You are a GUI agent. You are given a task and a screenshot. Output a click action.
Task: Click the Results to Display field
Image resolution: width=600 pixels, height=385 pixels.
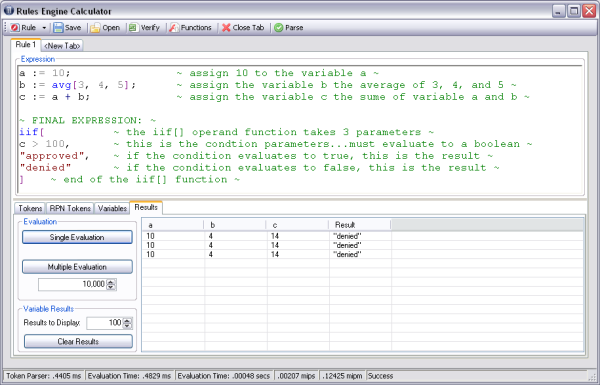coord(104,323)
